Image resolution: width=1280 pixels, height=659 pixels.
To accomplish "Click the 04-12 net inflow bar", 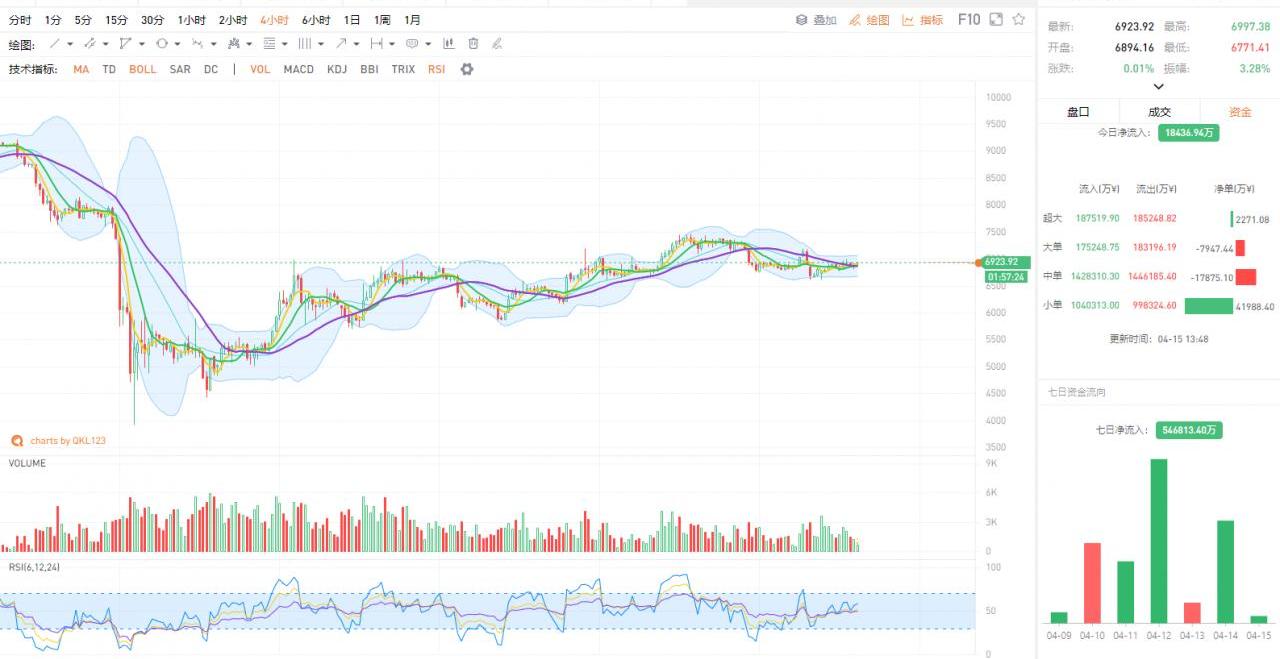I will pos(1159,540).
